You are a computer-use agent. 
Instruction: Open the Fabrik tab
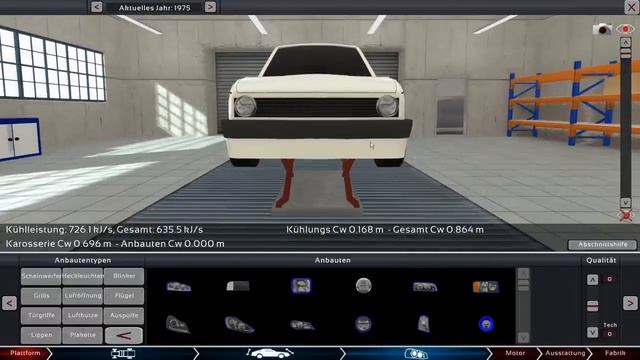[x=615, y=353]
